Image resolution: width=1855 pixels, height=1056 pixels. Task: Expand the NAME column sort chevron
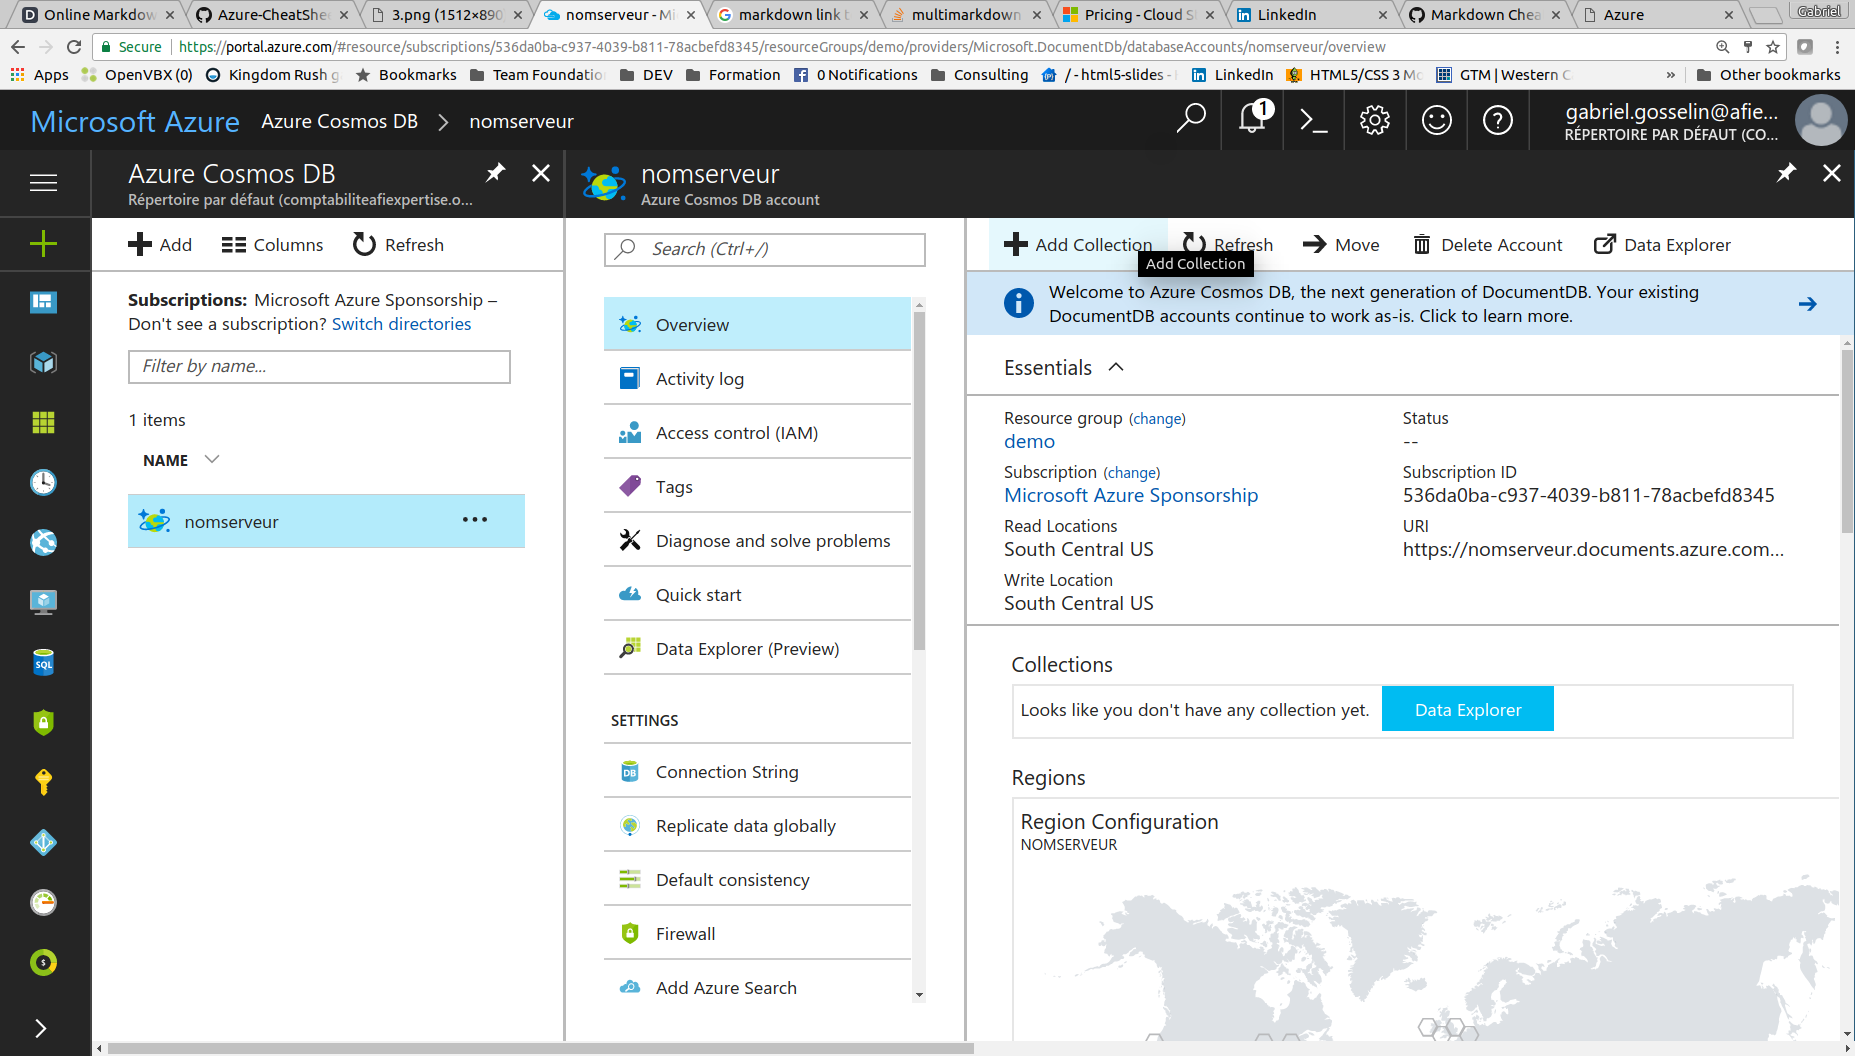211,459
